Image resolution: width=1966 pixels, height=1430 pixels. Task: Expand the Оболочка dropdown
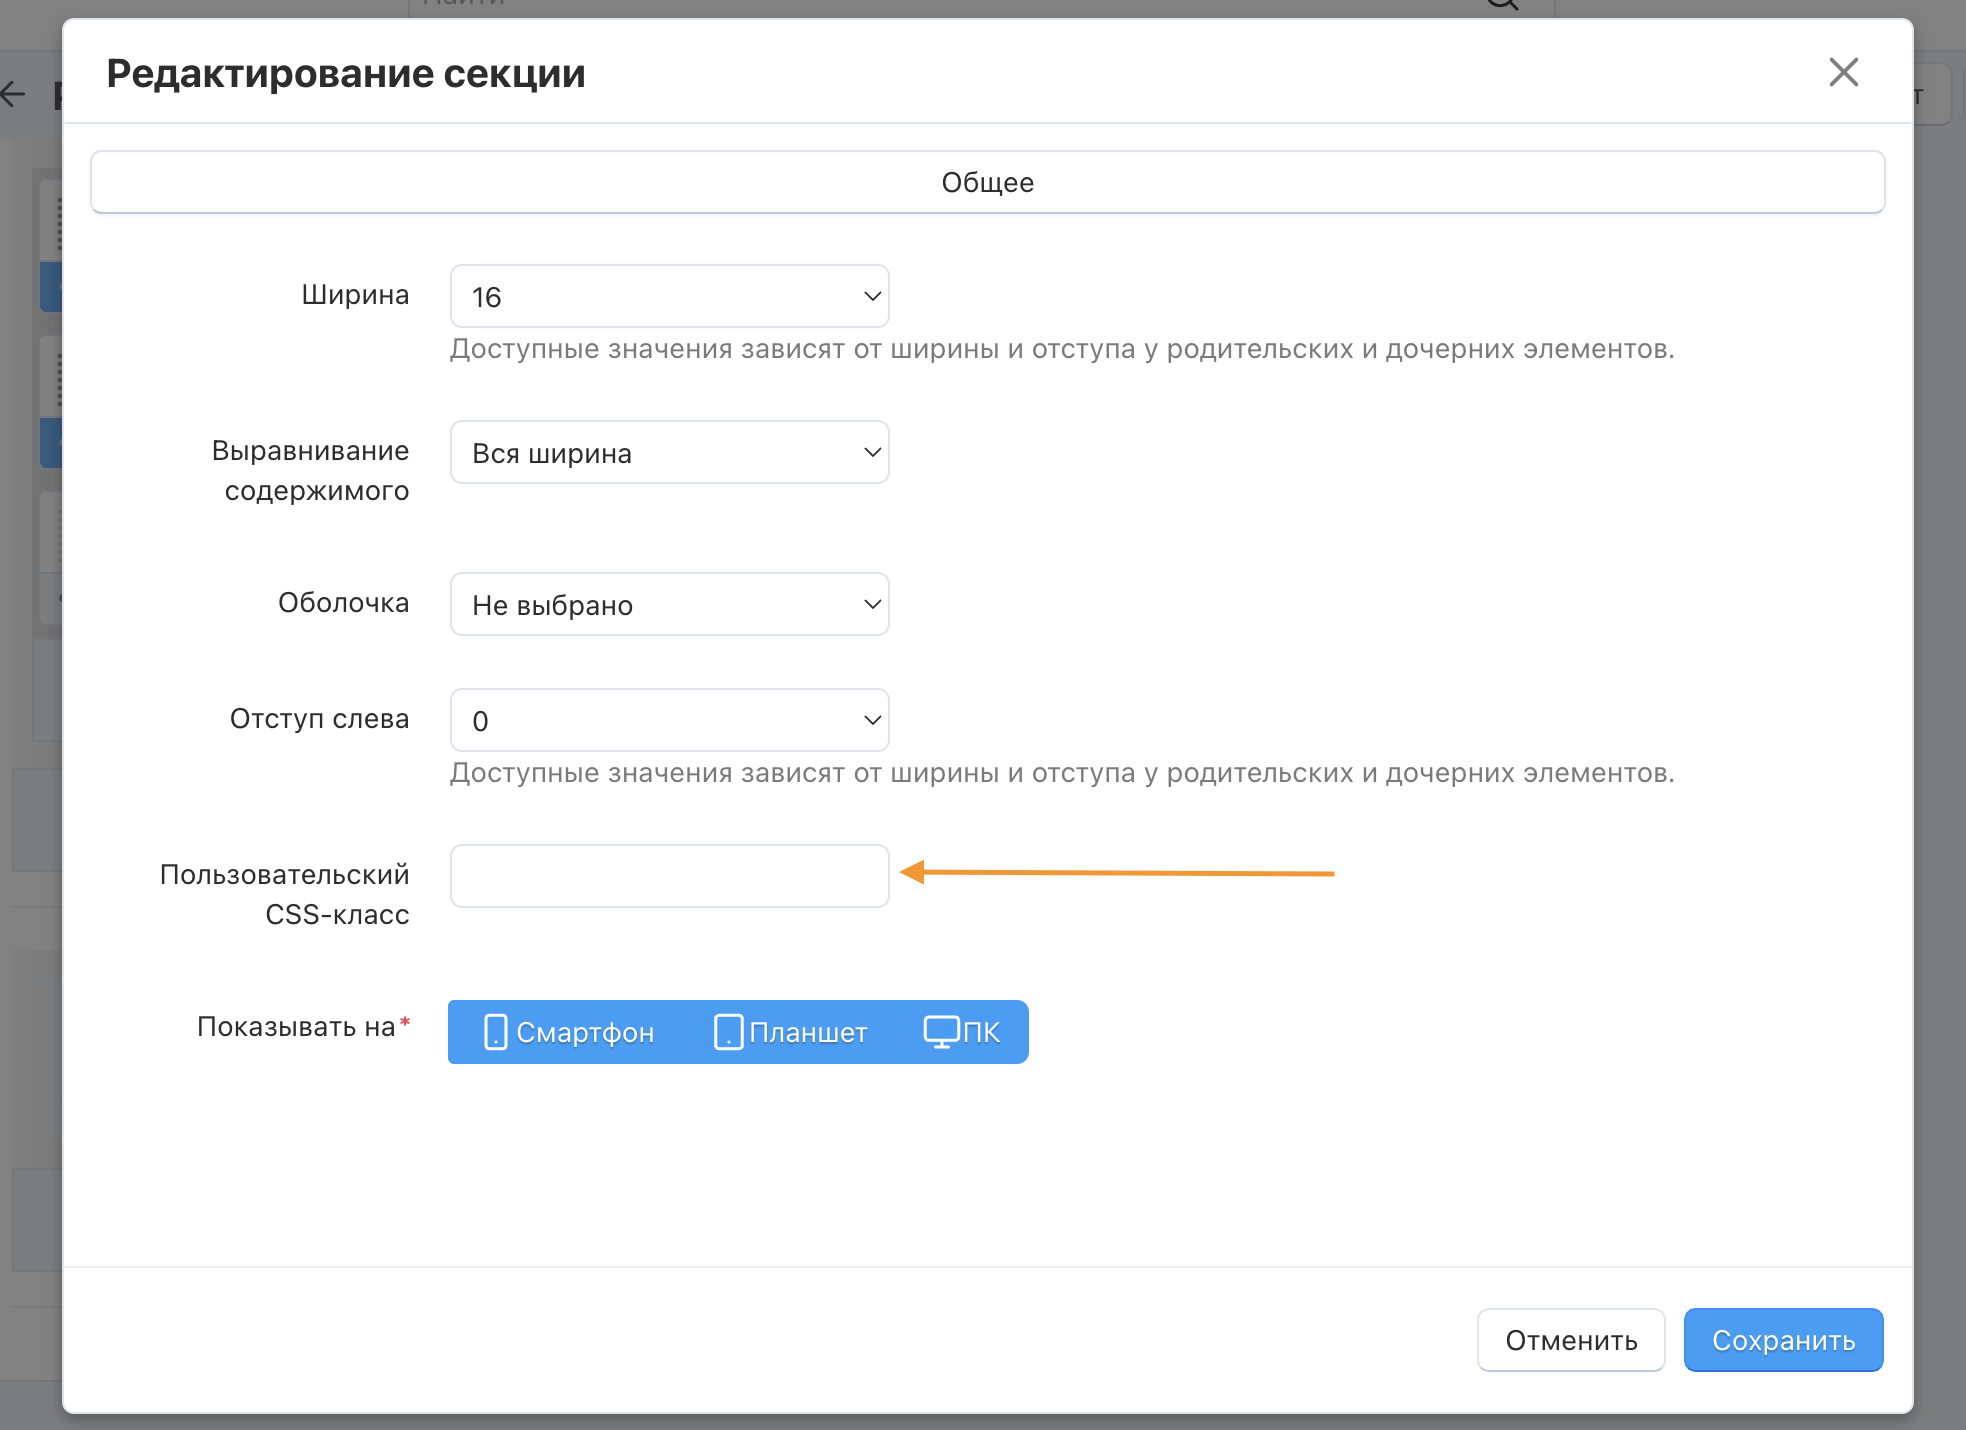click(x=669, y=605)
